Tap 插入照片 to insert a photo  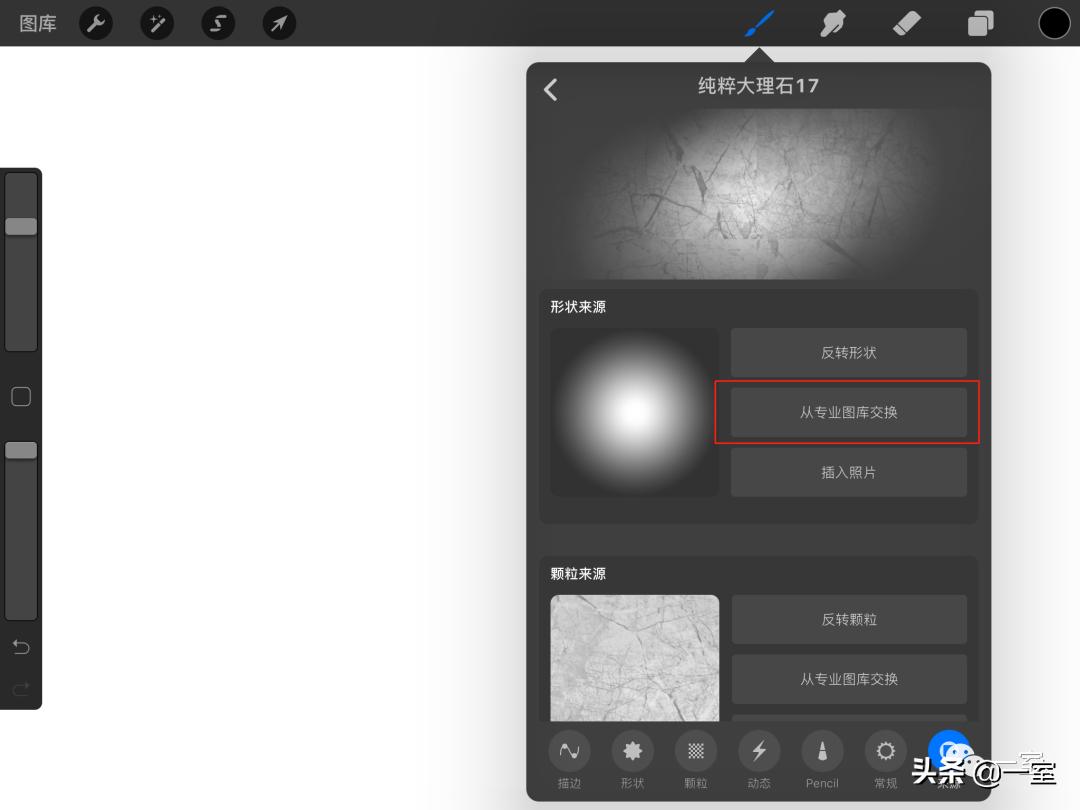click(x=848, y=471)
